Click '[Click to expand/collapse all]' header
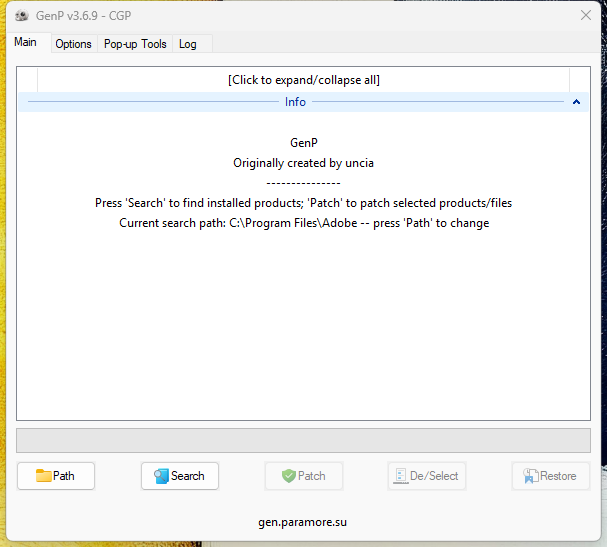The height and width of the screenshot is (547, 607). tap(304, 80)
